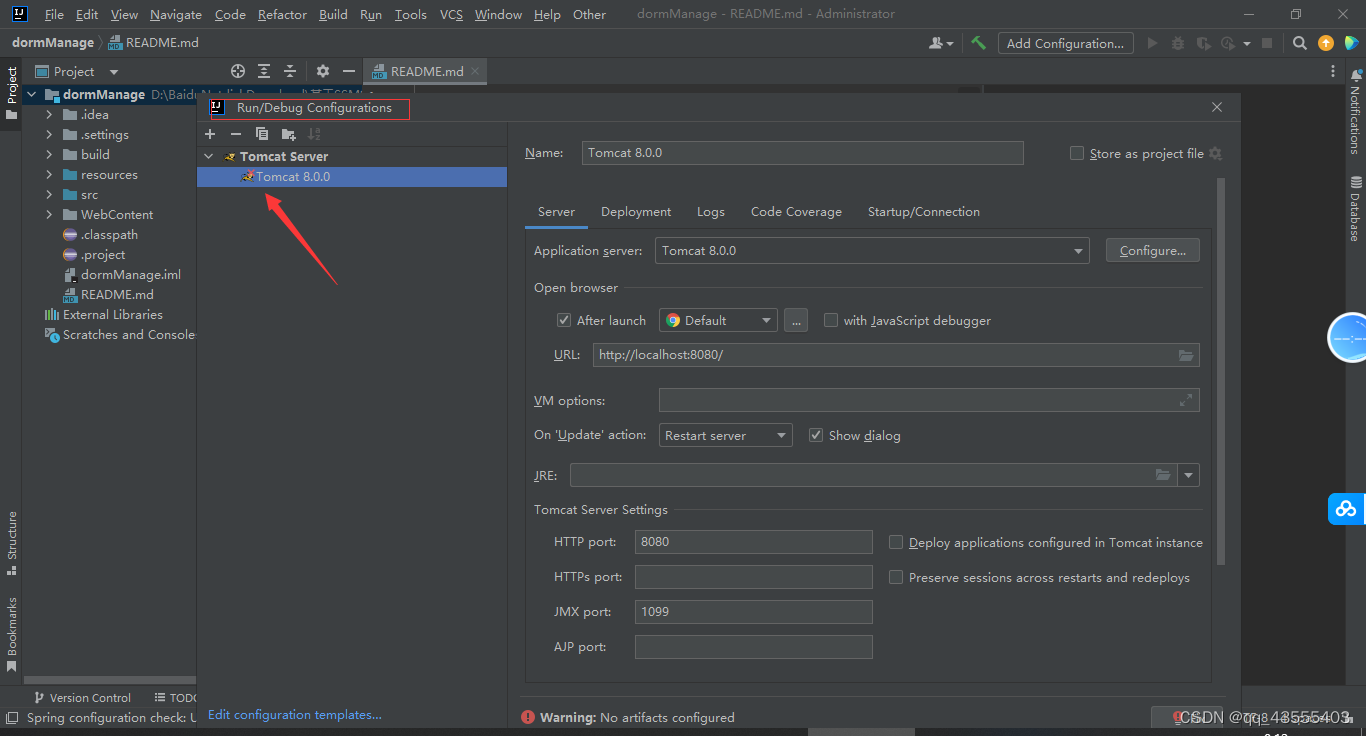Enable Deploy applications configured in Tomcat instance

(x=896, y=542)
